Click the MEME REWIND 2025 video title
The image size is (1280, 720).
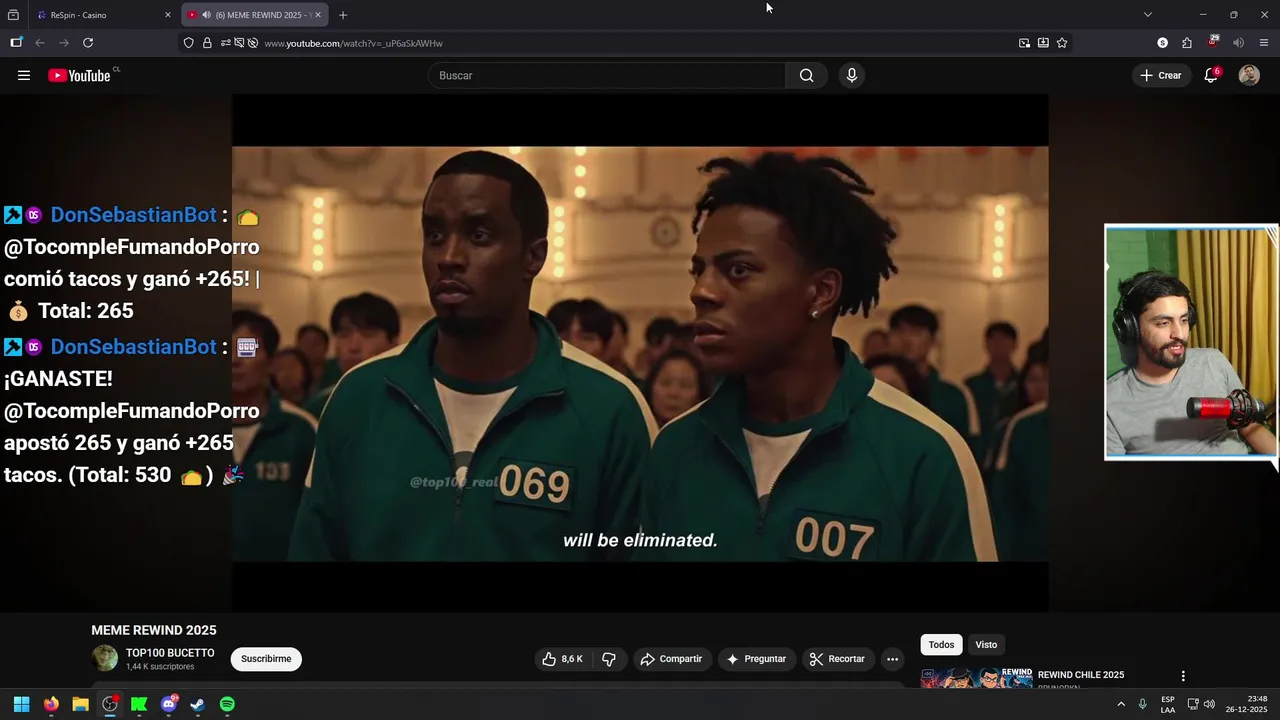pyautogui.click(x=154, y=630)
